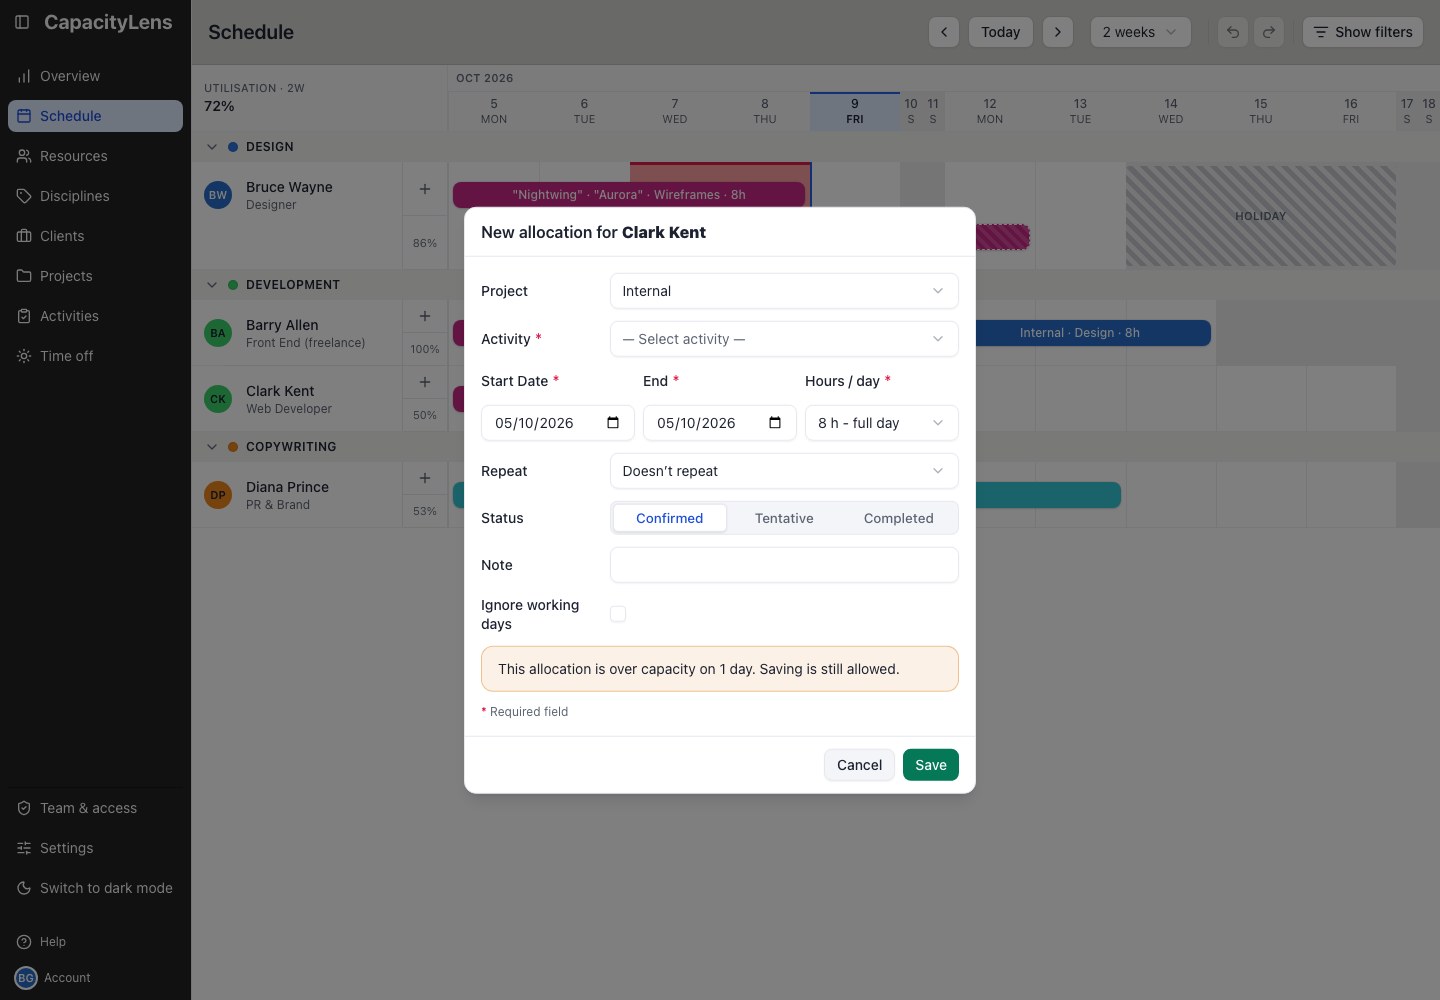Viewport: 1440px width, 1000px height.
Task: Open Overview in sidebar
Action: 95,76
